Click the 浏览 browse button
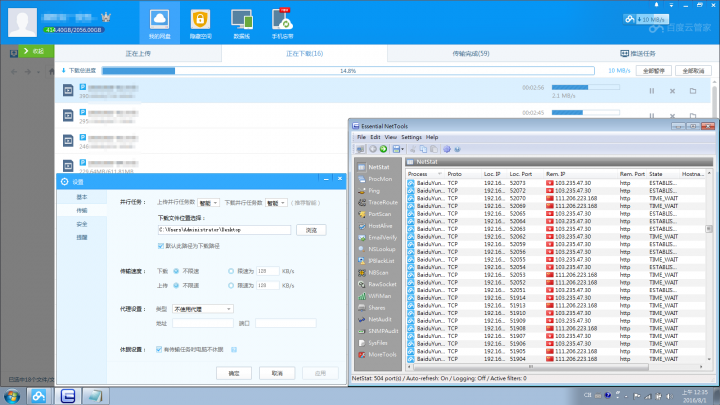The height and width of the screenshot is (405, 720). click(x=311, y=230)
